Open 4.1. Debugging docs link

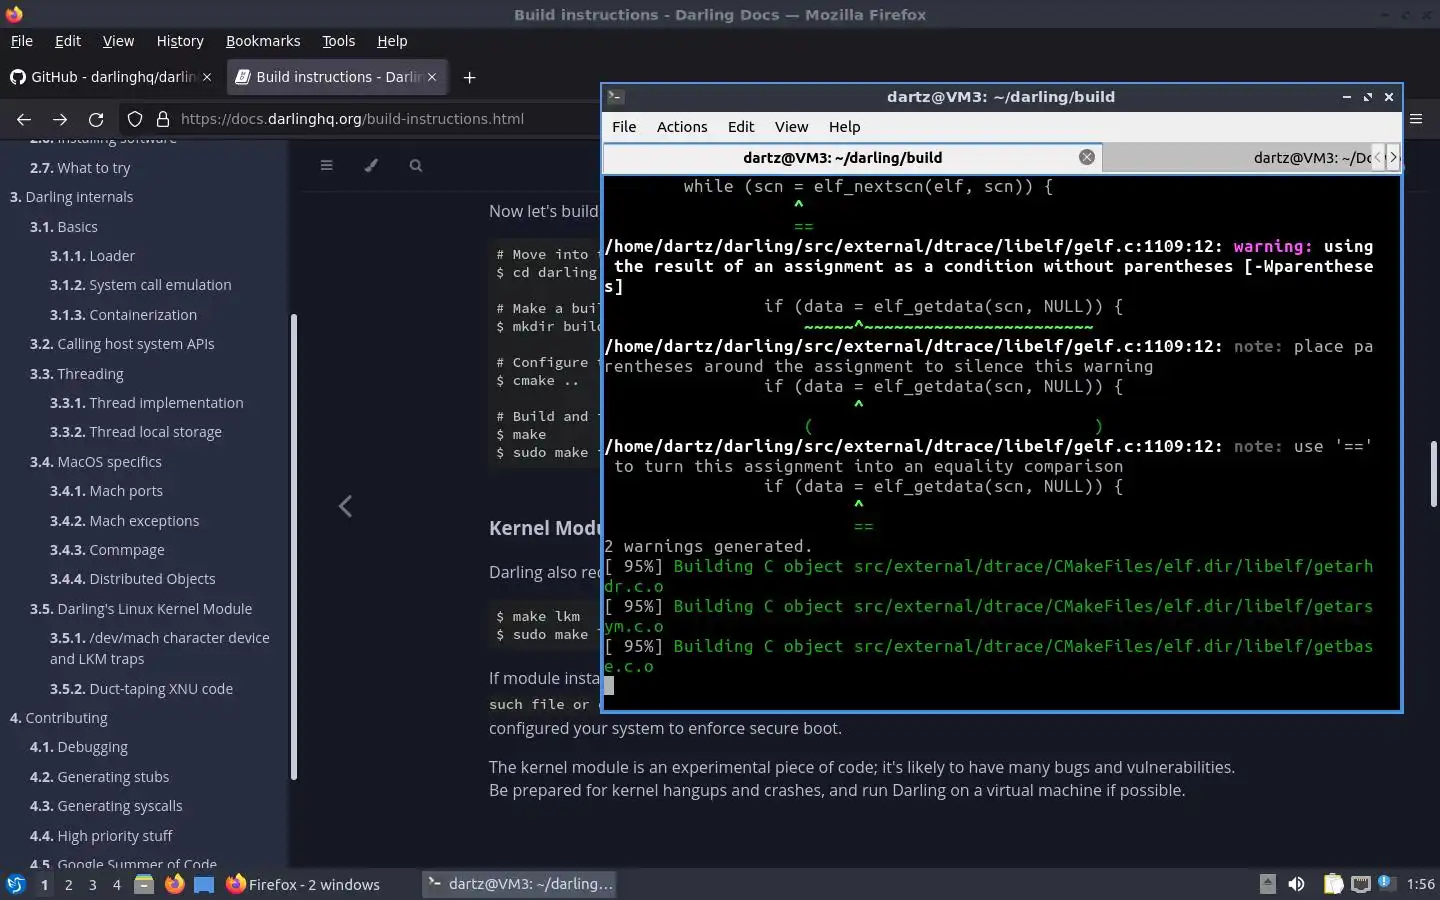tap(79, 747)
